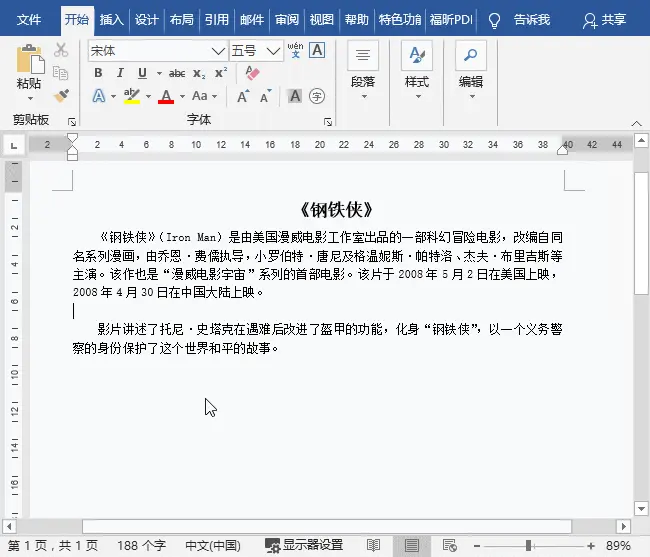This screenshot has width=650, height=557.
Task: Open 剪贴板 clipboard dialog launcher
Action: coord(72,122)
